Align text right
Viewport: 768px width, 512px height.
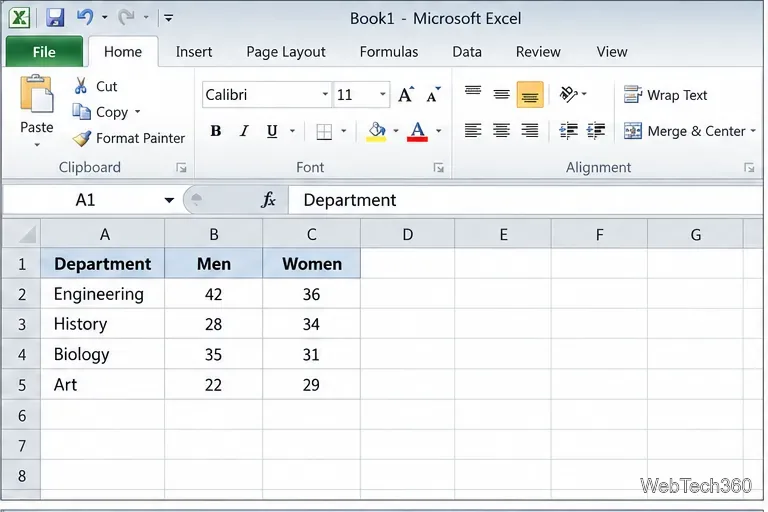pos(529,131)
